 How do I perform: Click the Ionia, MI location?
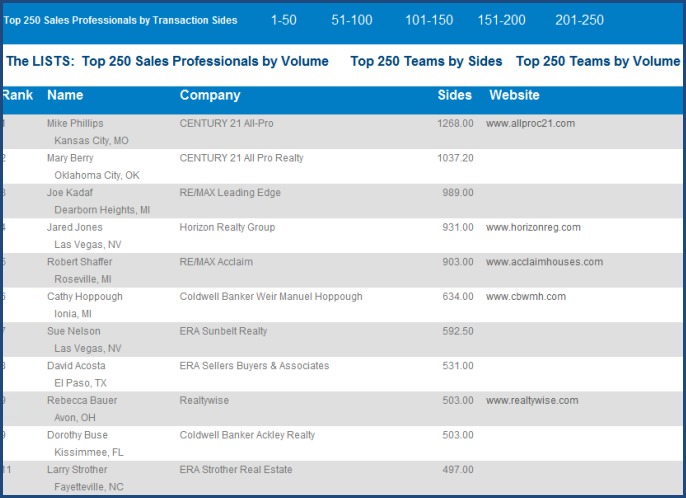pyautogui.click(x=73, y=314)
